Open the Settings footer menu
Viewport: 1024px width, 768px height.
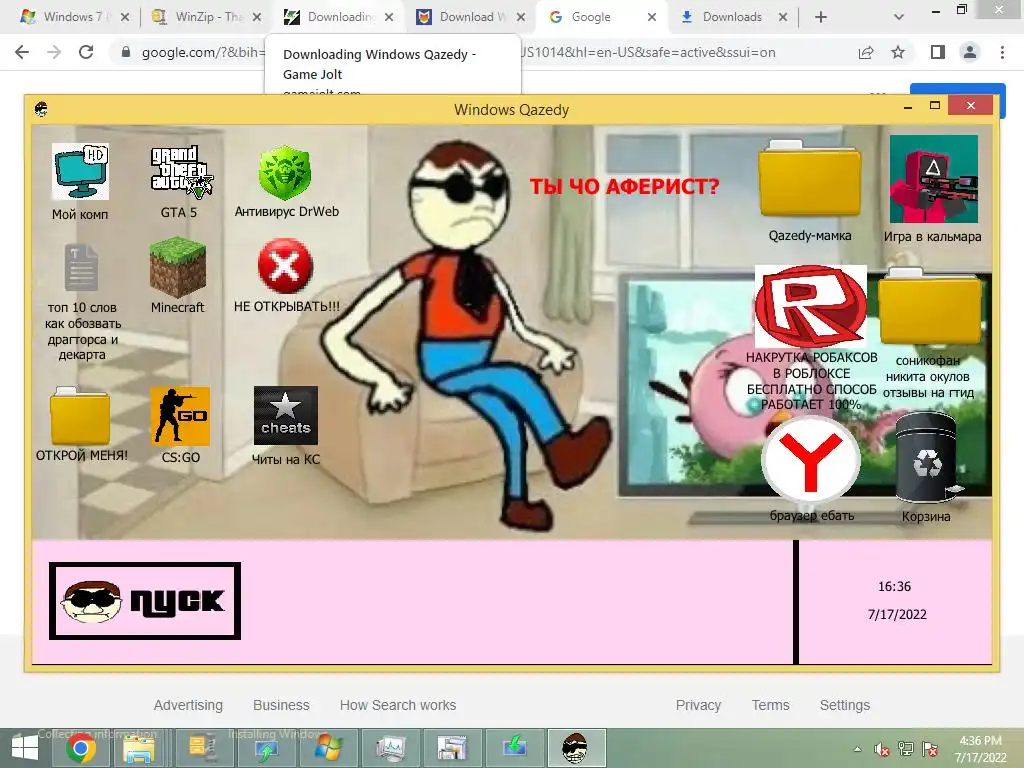click(x=845, y=705)
